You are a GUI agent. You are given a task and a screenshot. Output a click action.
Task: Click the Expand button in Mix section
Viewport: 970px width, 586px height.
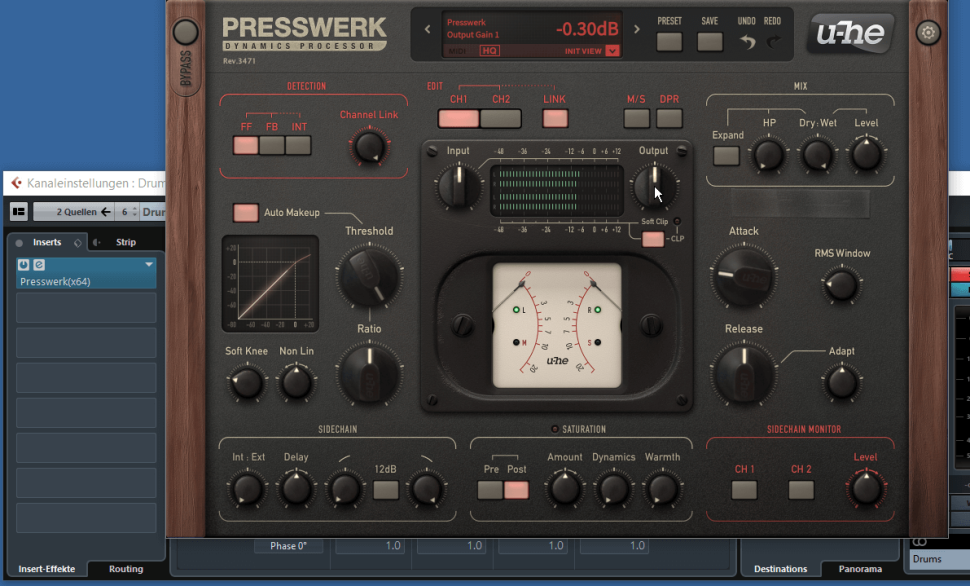pyautogui.click(x=726, y=156)
